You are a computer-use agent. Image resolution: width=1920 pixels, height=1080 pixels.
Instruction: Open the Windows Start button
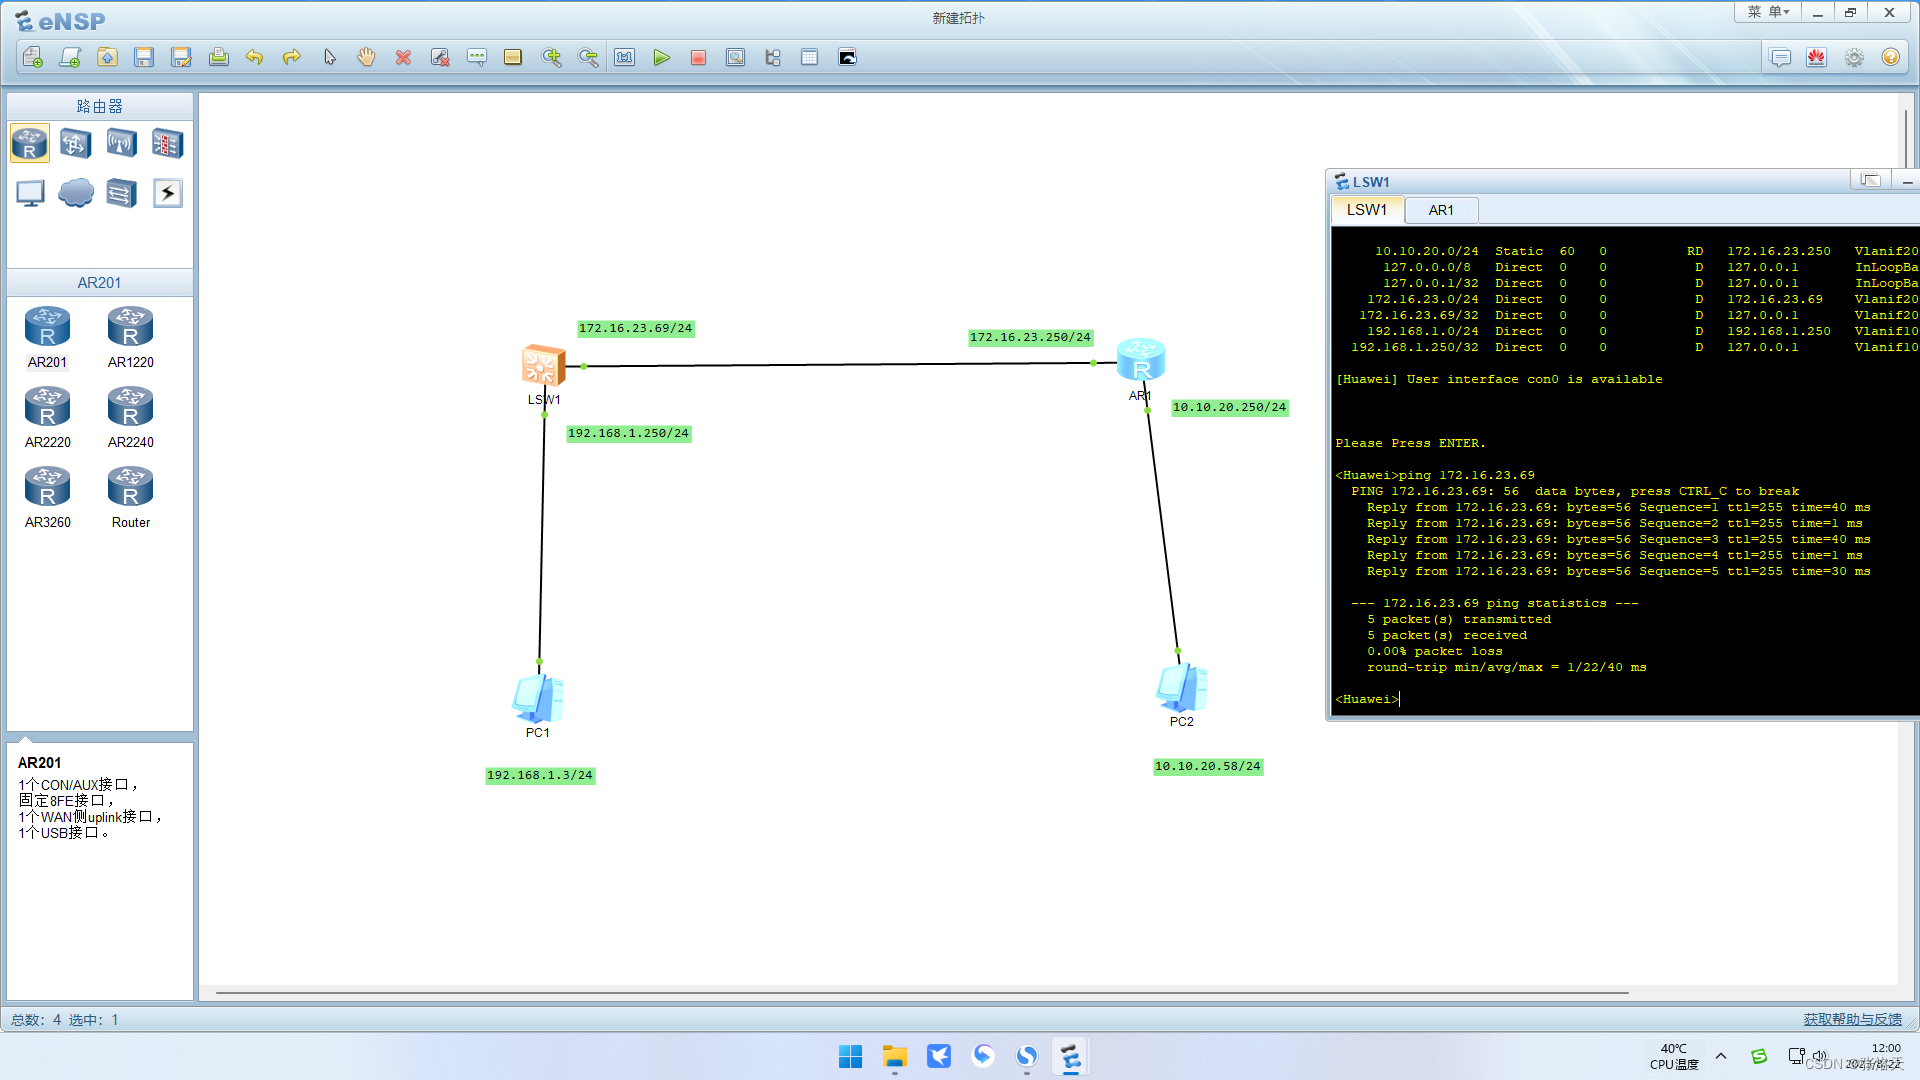pyautogui.click(x=850, y=1057)
